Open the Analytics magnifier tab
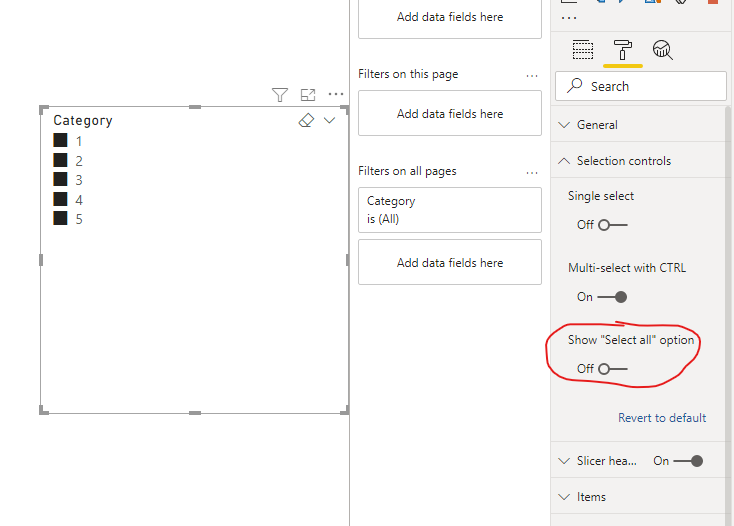Screen dimensions: 734x526 pos(662,50)
